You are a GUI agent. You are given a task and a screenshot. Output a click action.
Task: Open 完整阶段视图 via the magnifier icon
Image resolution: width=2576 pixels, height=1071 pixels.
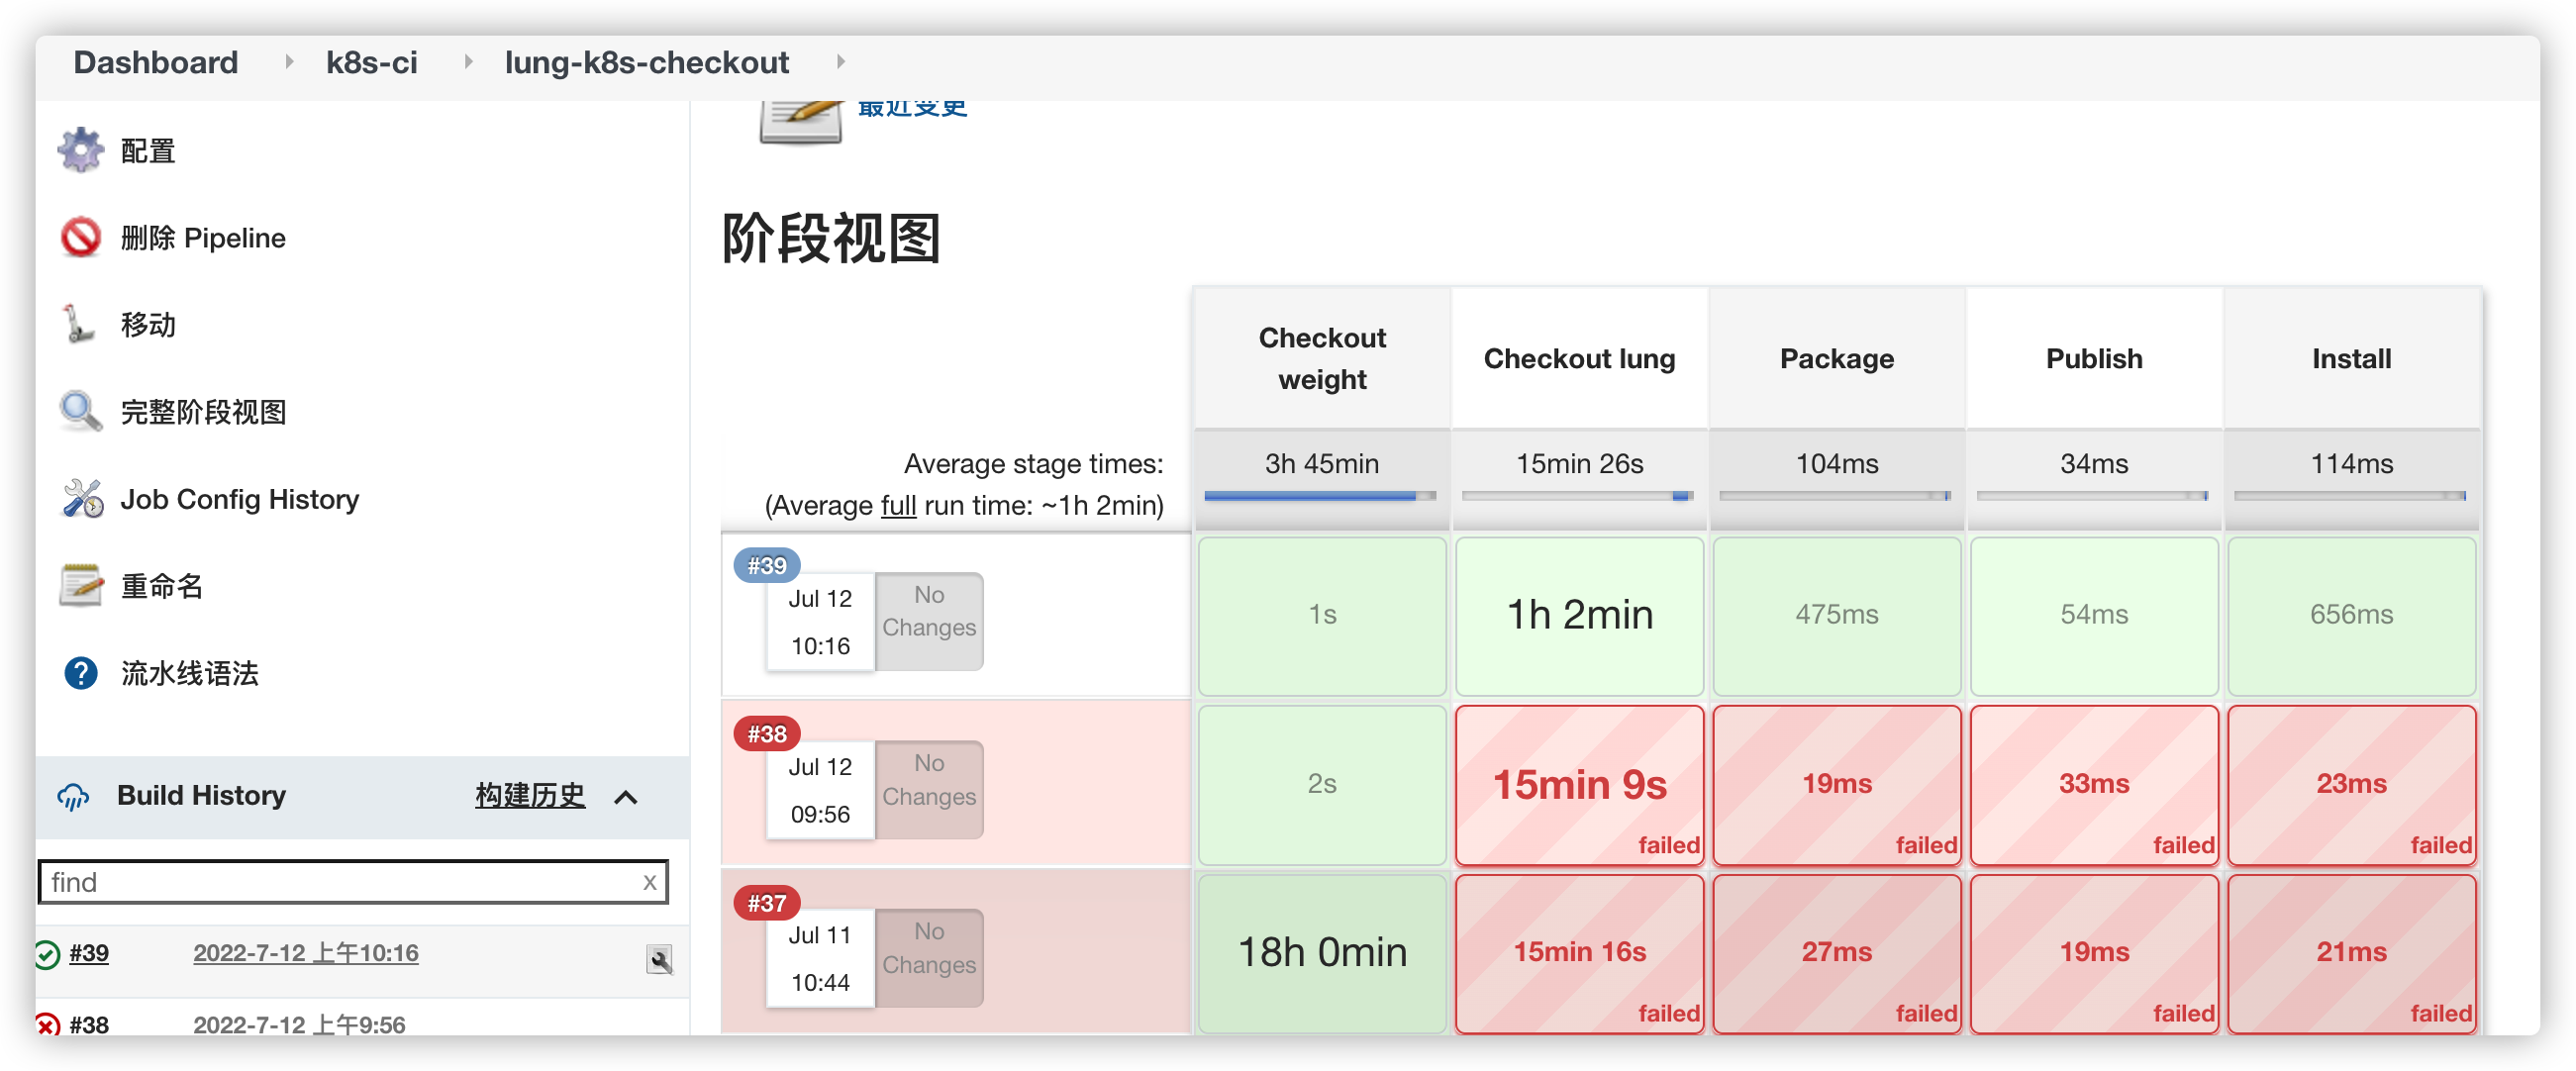pyautogui.click(x=79, y=411)
